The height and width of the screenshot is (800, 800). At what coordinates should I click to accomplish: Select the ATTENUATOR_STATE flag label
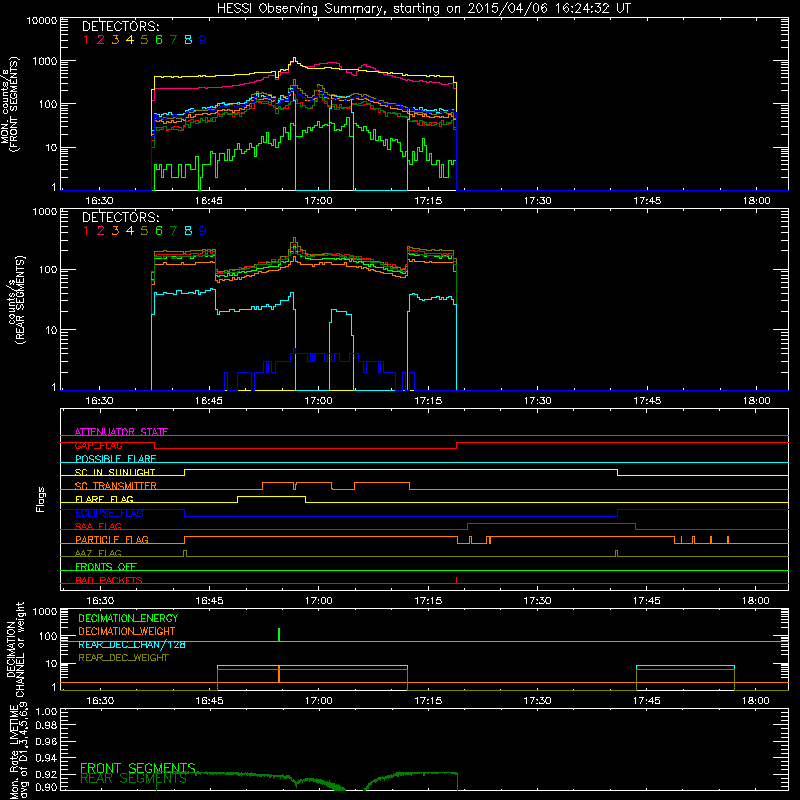121,432
